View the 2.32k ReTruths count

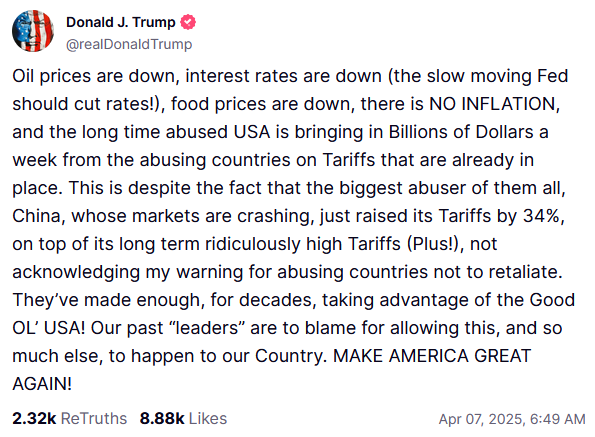[x=34, y=419]
